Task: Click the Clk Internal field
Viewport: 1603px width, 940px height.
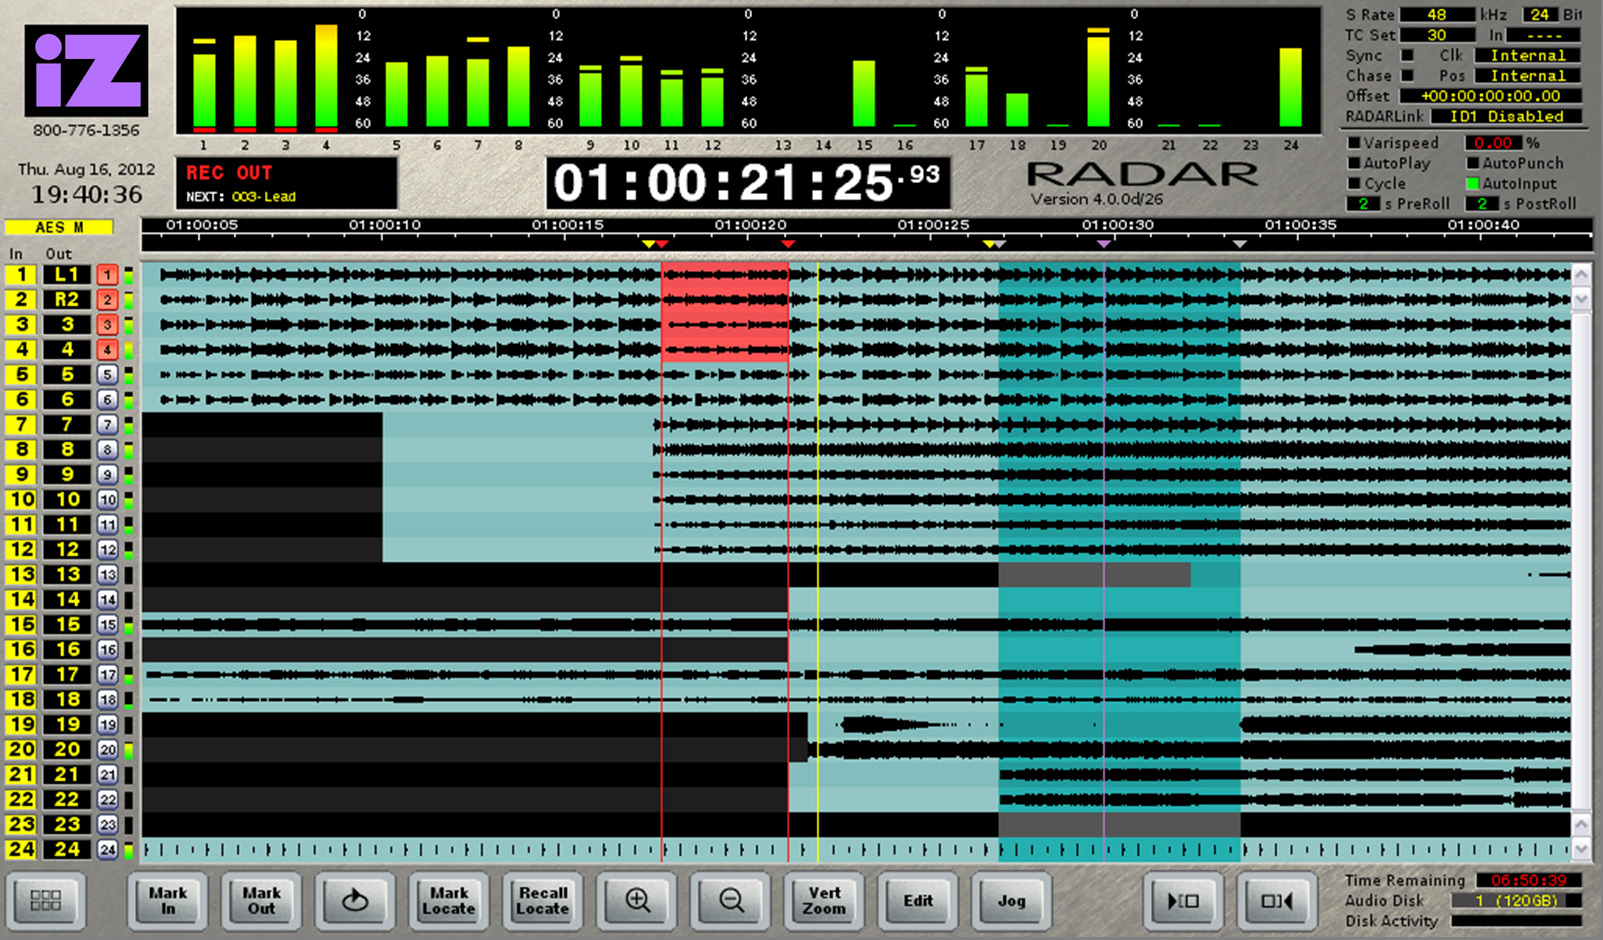Action: click(x=1528, y=55)
